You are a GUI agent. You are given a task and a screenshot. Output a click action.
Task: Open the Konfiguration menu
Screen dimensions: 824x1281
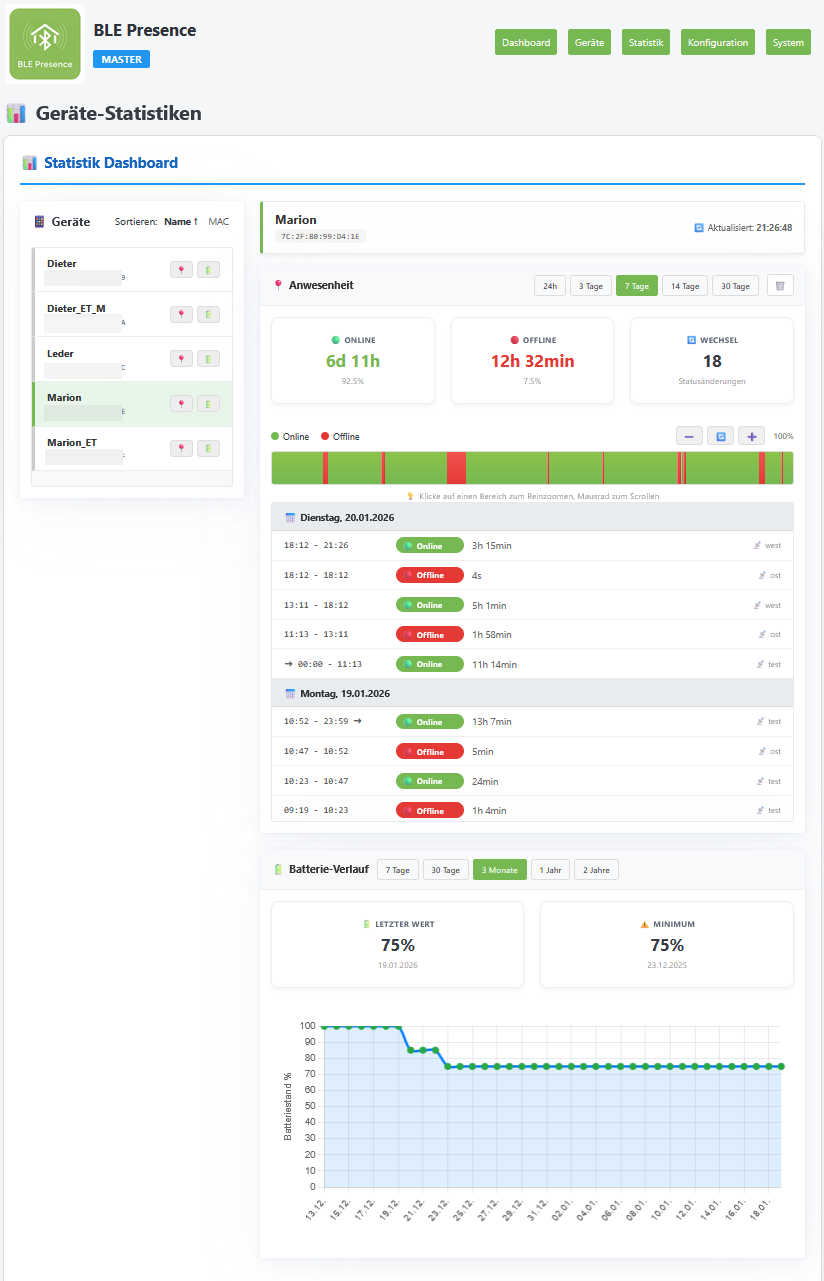(718, 42)
